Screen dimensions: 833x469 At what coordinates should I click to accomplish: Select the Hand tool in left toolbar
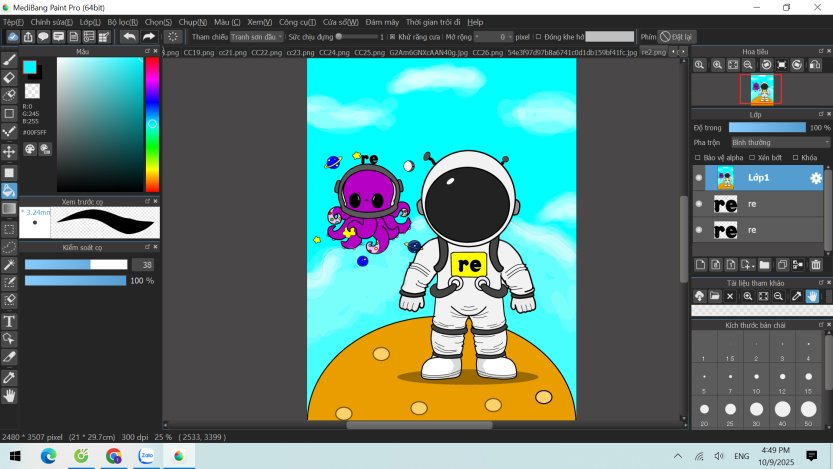point(9,396)
